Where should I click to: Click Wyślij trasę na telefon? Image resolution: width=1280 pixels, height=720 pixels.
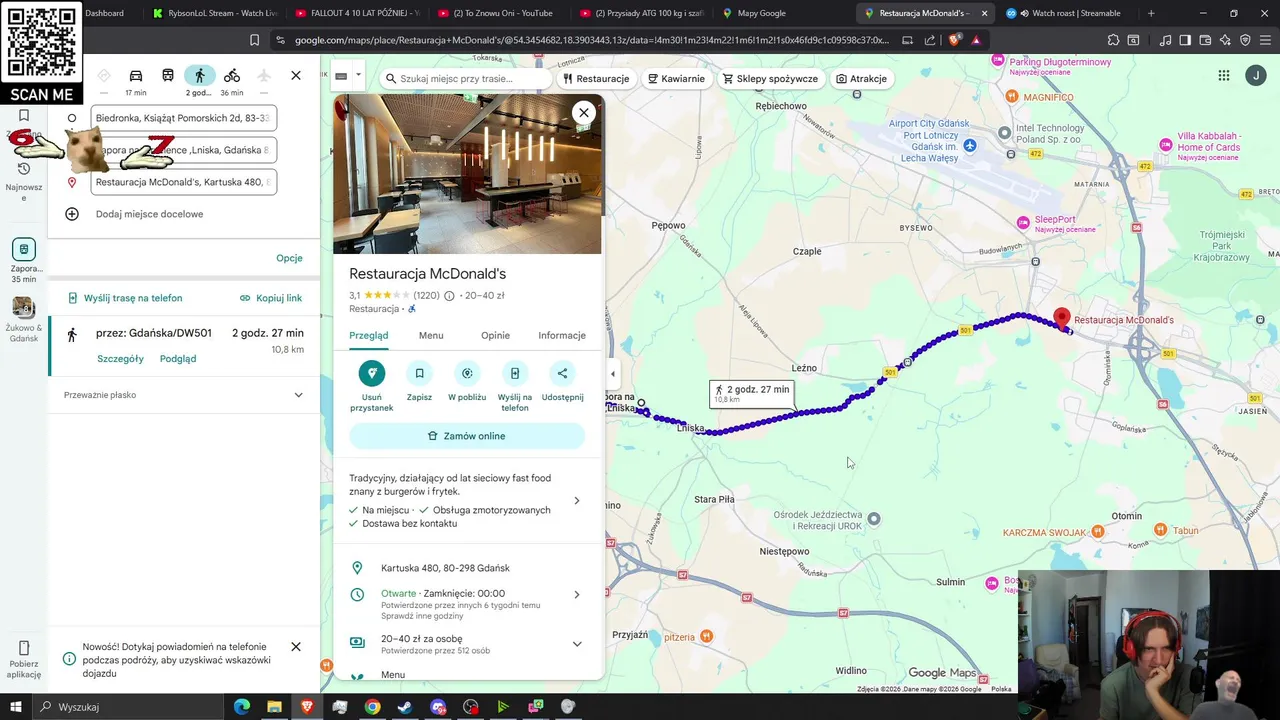[125, 298]
